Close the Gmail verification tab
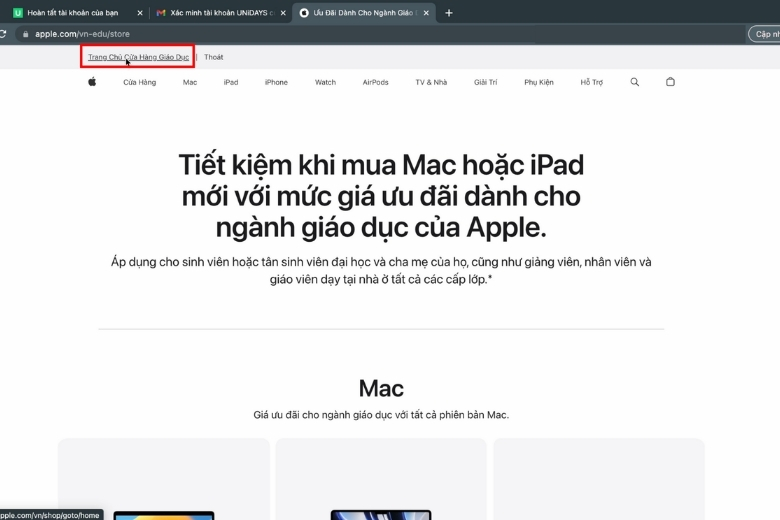 283,13
